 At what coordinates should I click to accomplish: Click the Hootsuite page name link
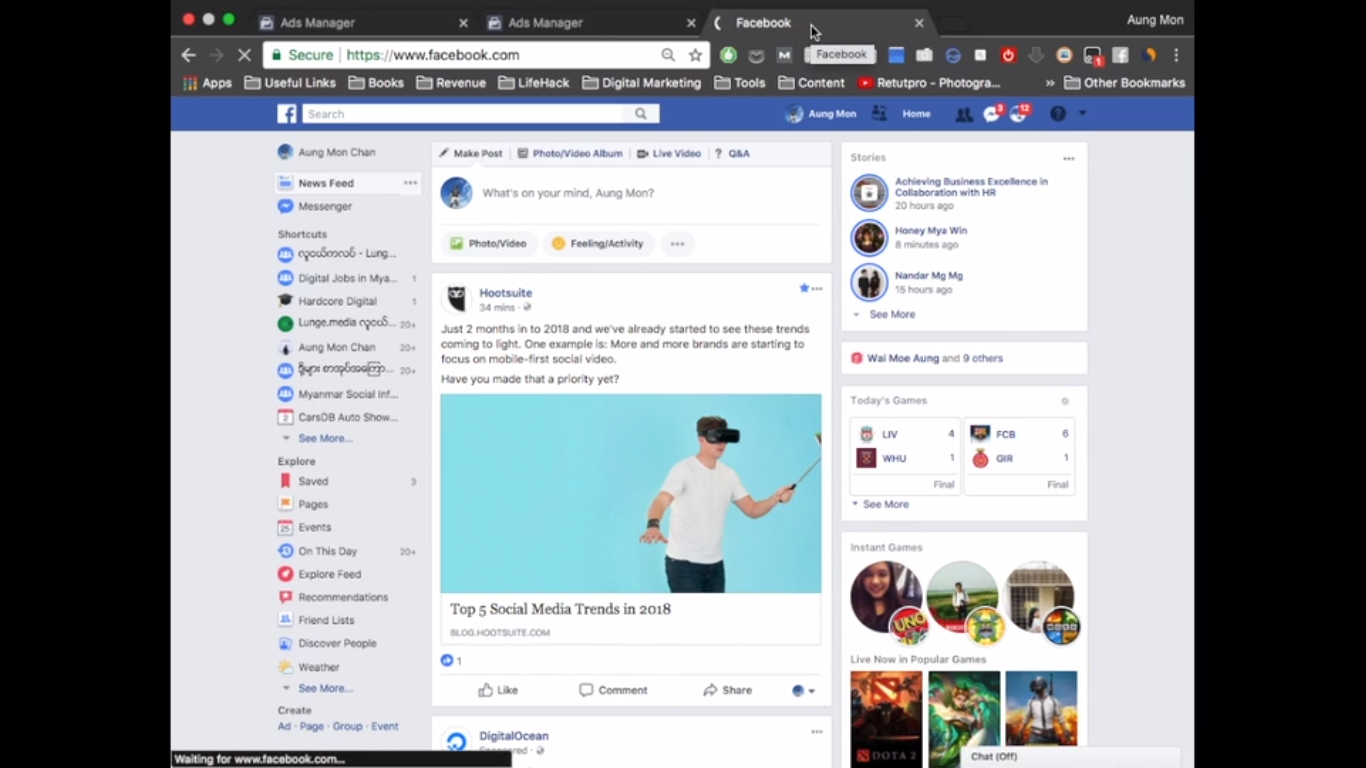pyautogui.click(x=505, y=293)
